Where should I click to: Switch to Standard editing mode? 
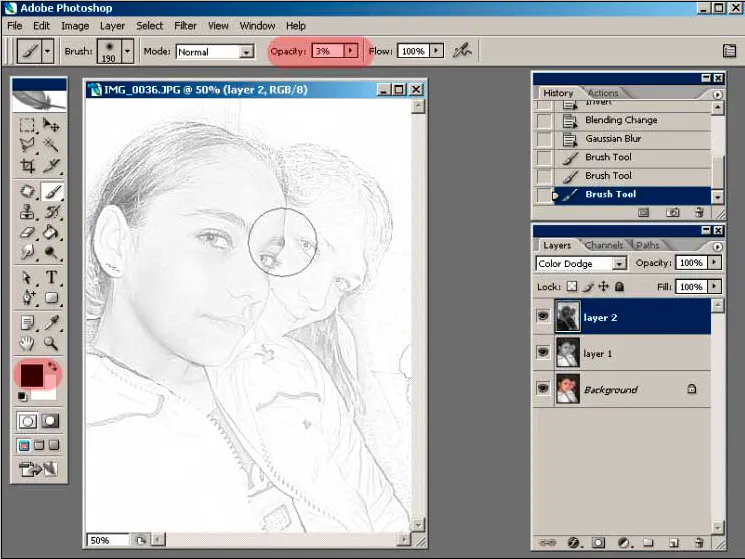(27, 421)
